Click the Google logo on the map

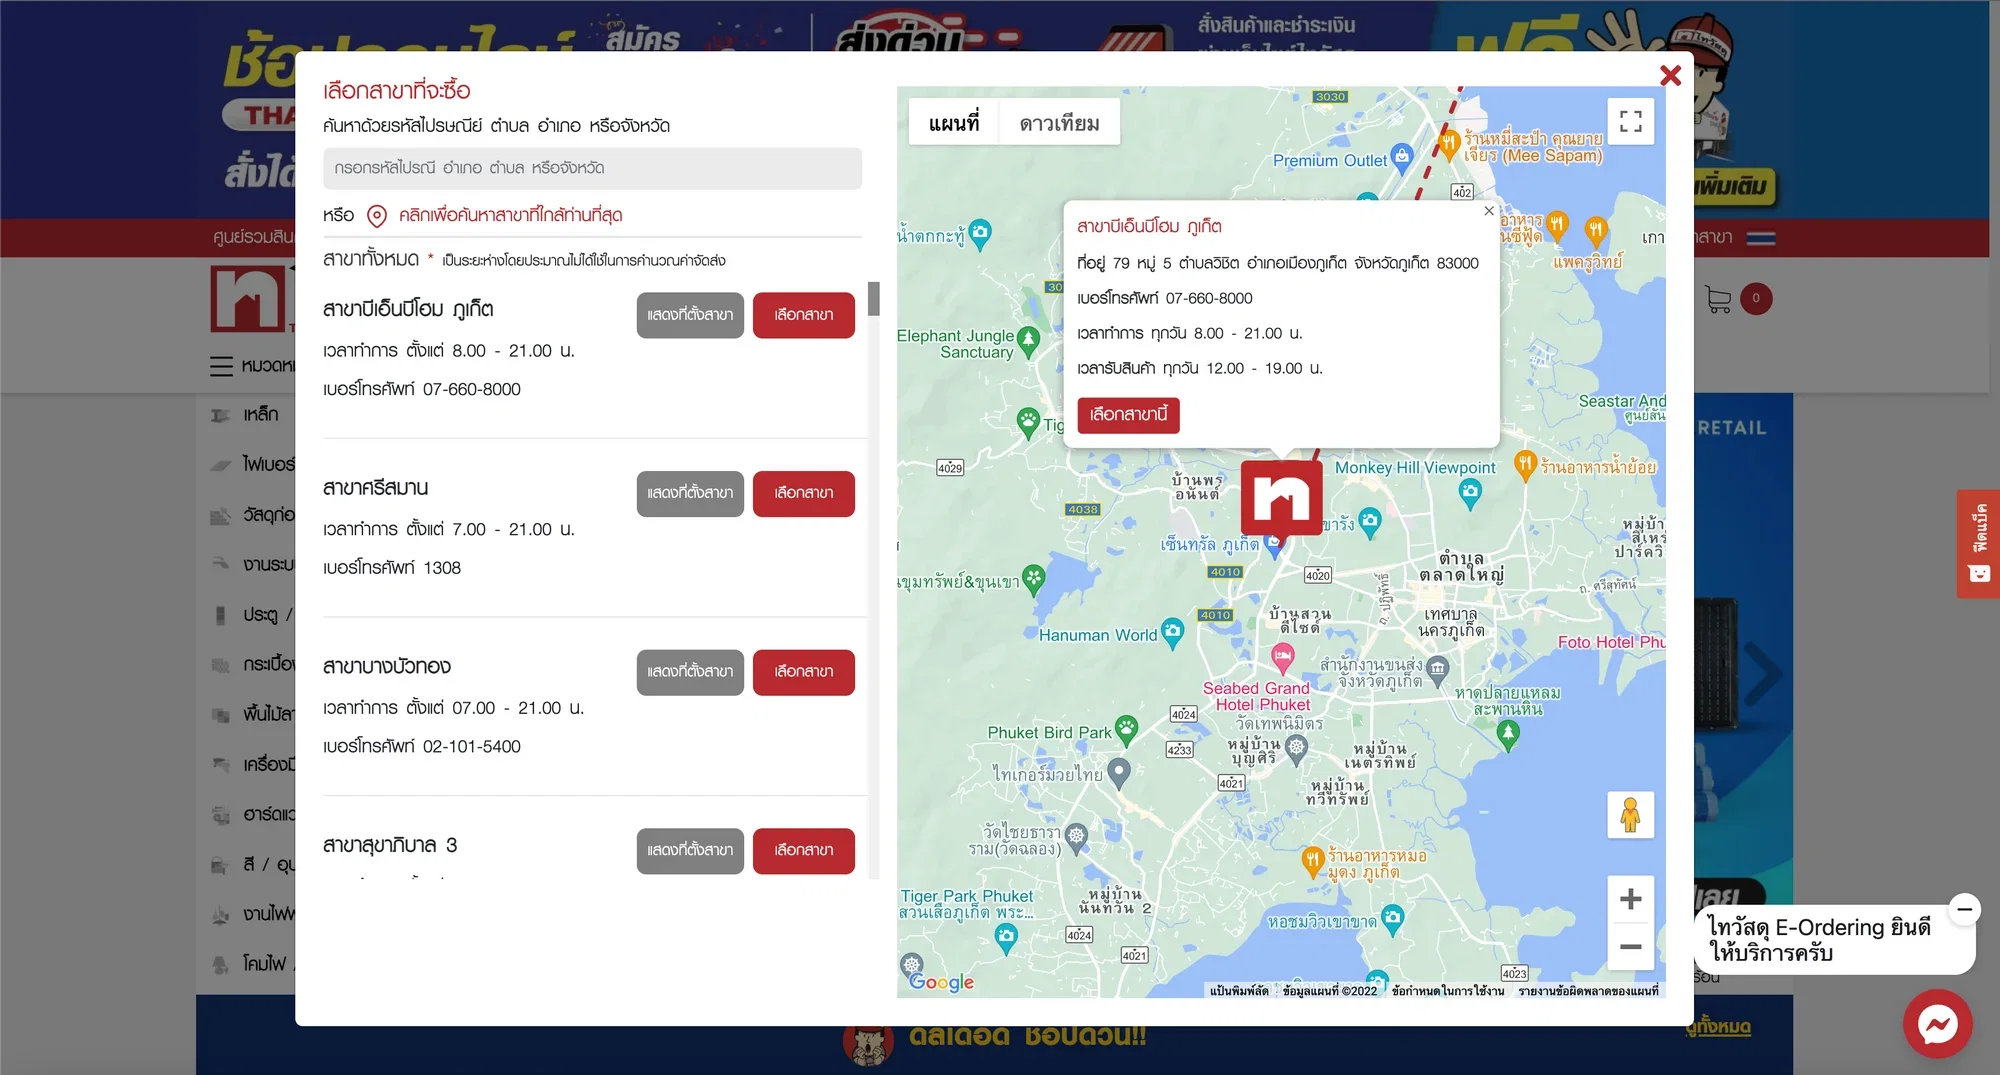point(941,982)
